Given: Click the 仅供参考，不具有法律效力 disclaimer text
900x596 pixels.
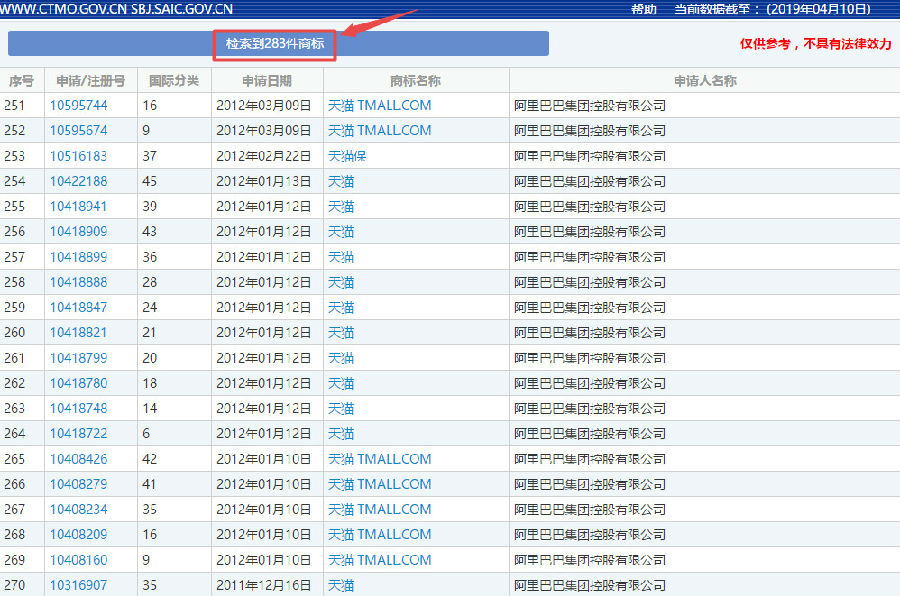Looking at the screenshot, I should point(816,44).
